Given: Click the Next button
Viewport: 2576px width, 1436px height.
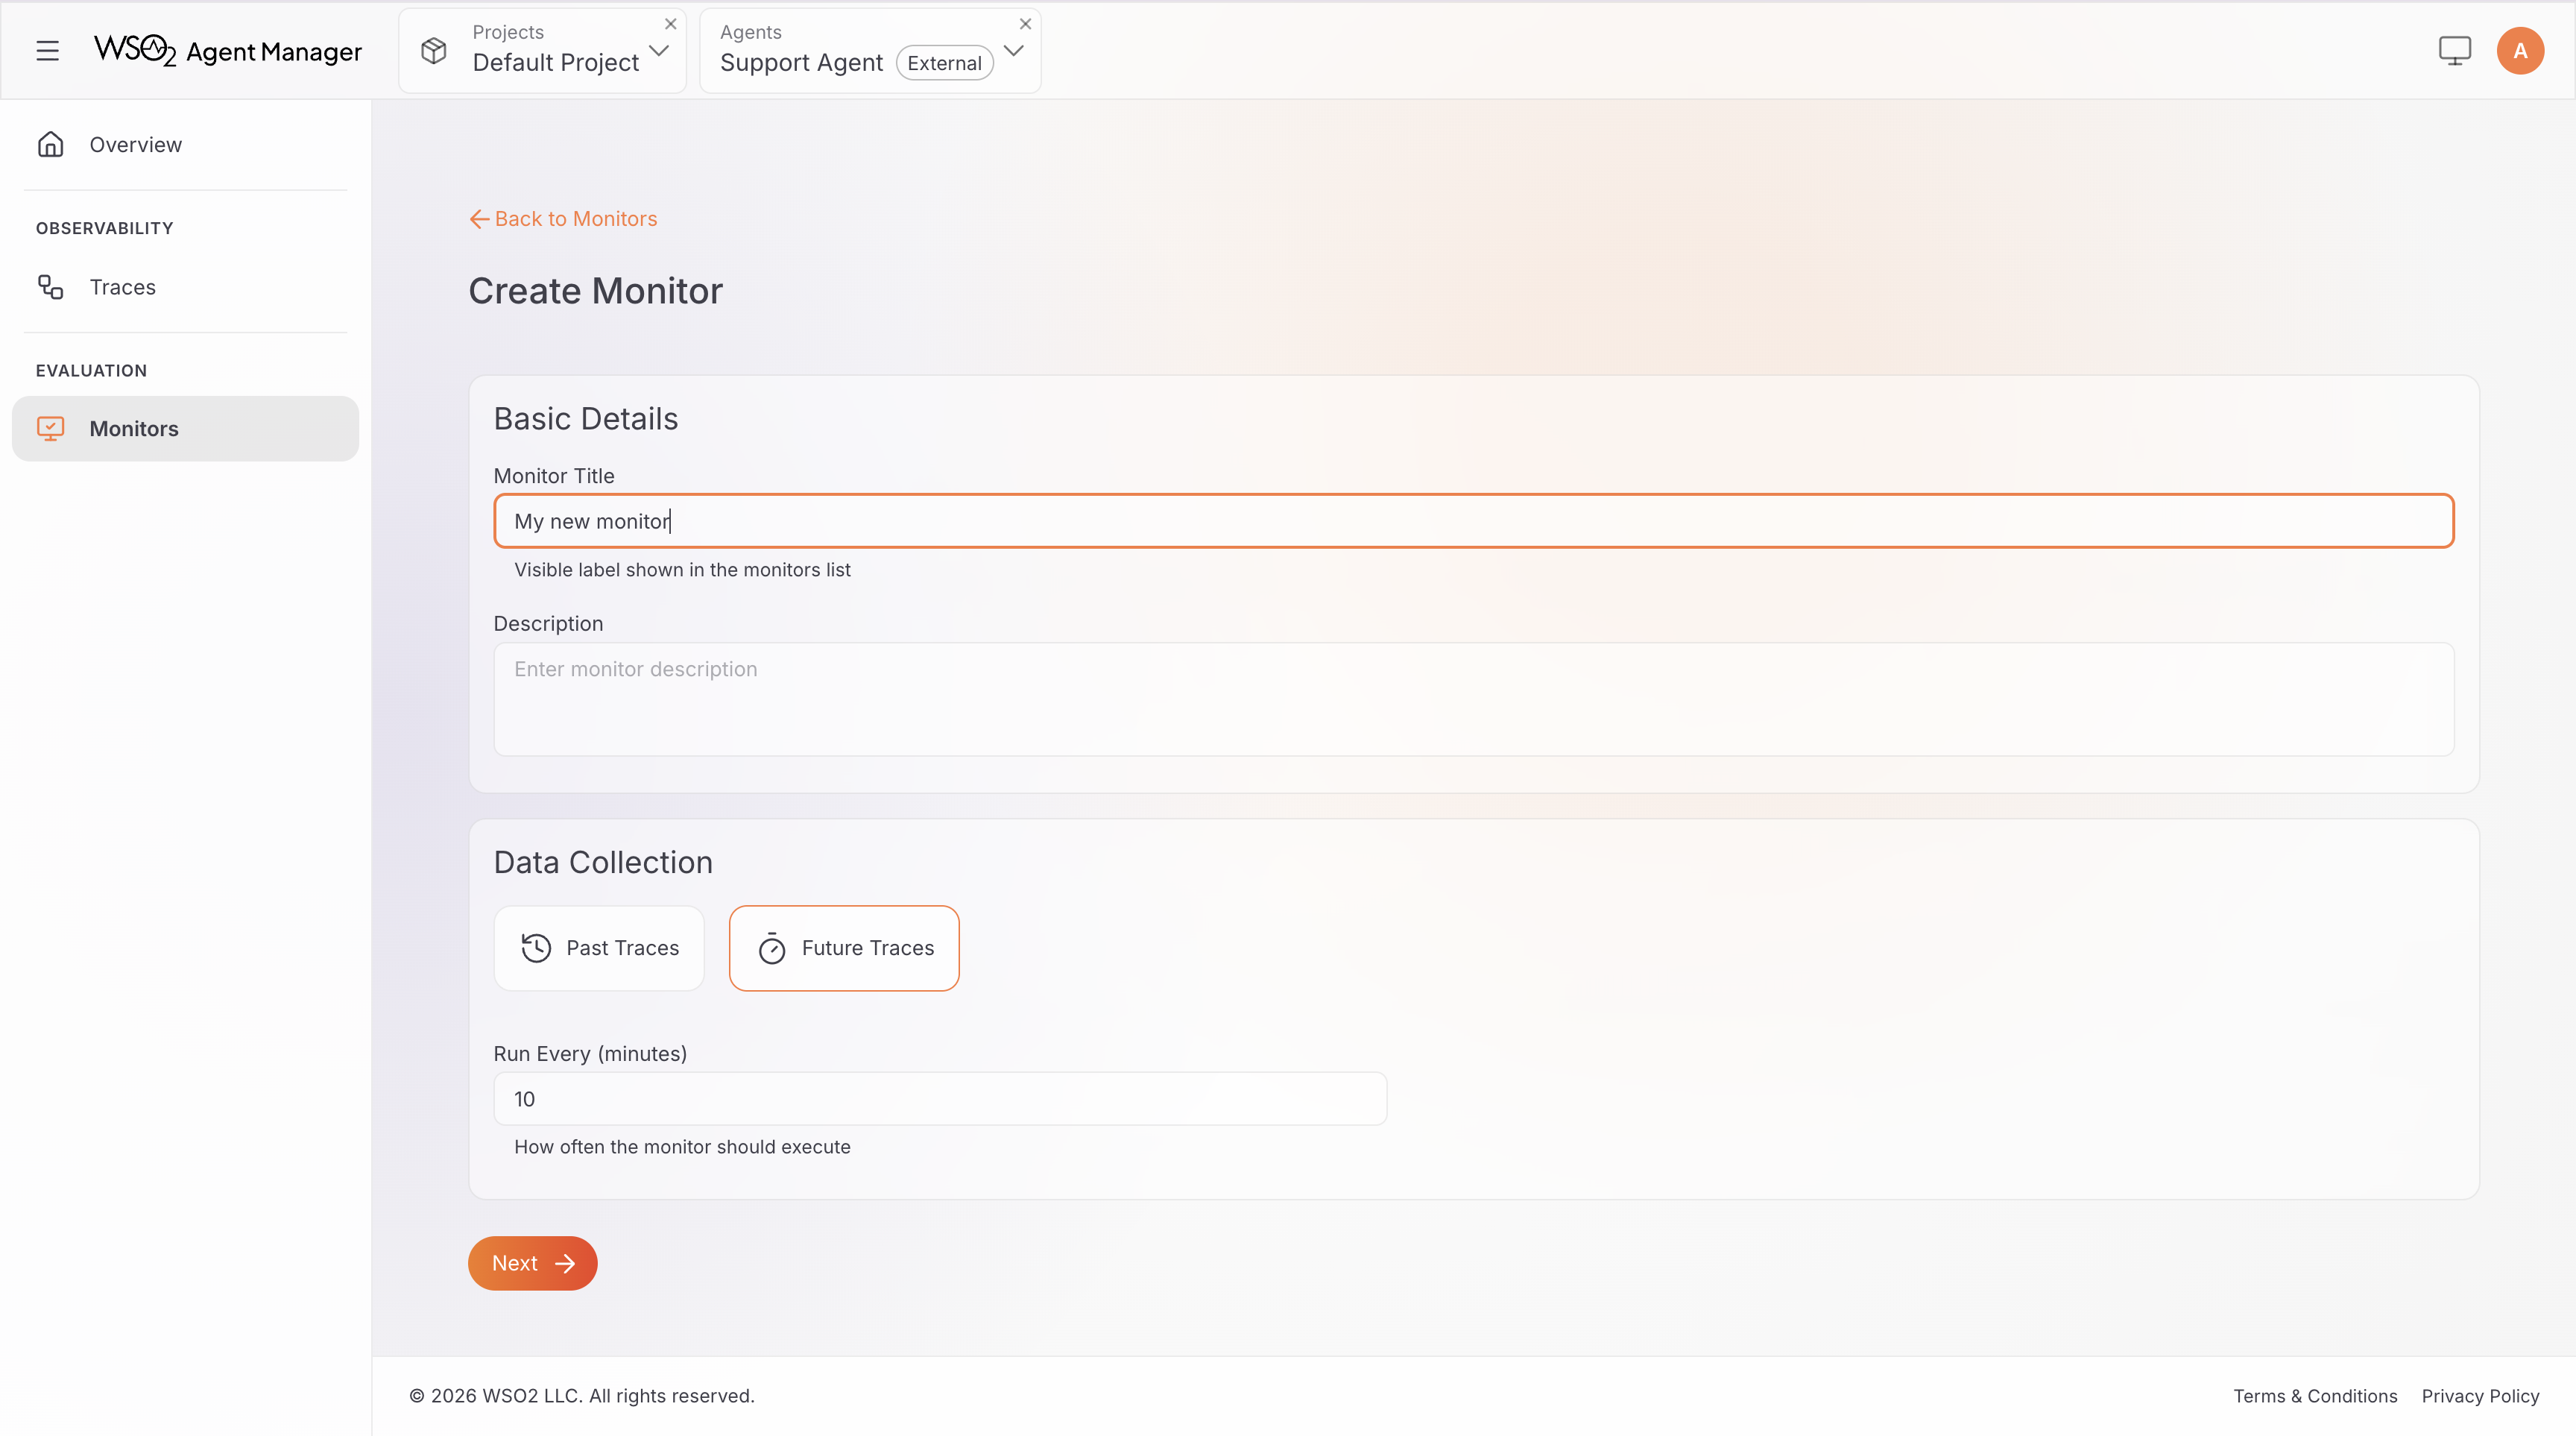Looking at the screenshot, I should click(532, 1263).
